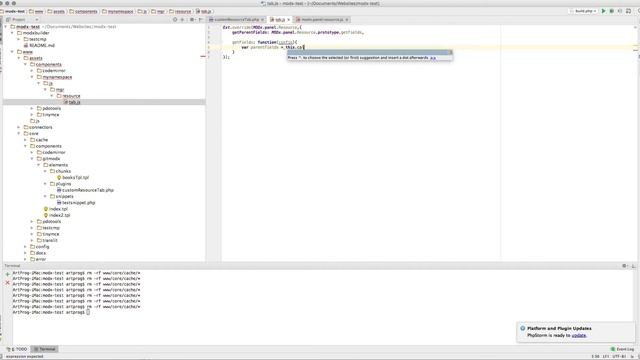The width and height of the screenshot is (640, 360).
Task: Collapse the modxbuilder folder
Action: point(12,33)
